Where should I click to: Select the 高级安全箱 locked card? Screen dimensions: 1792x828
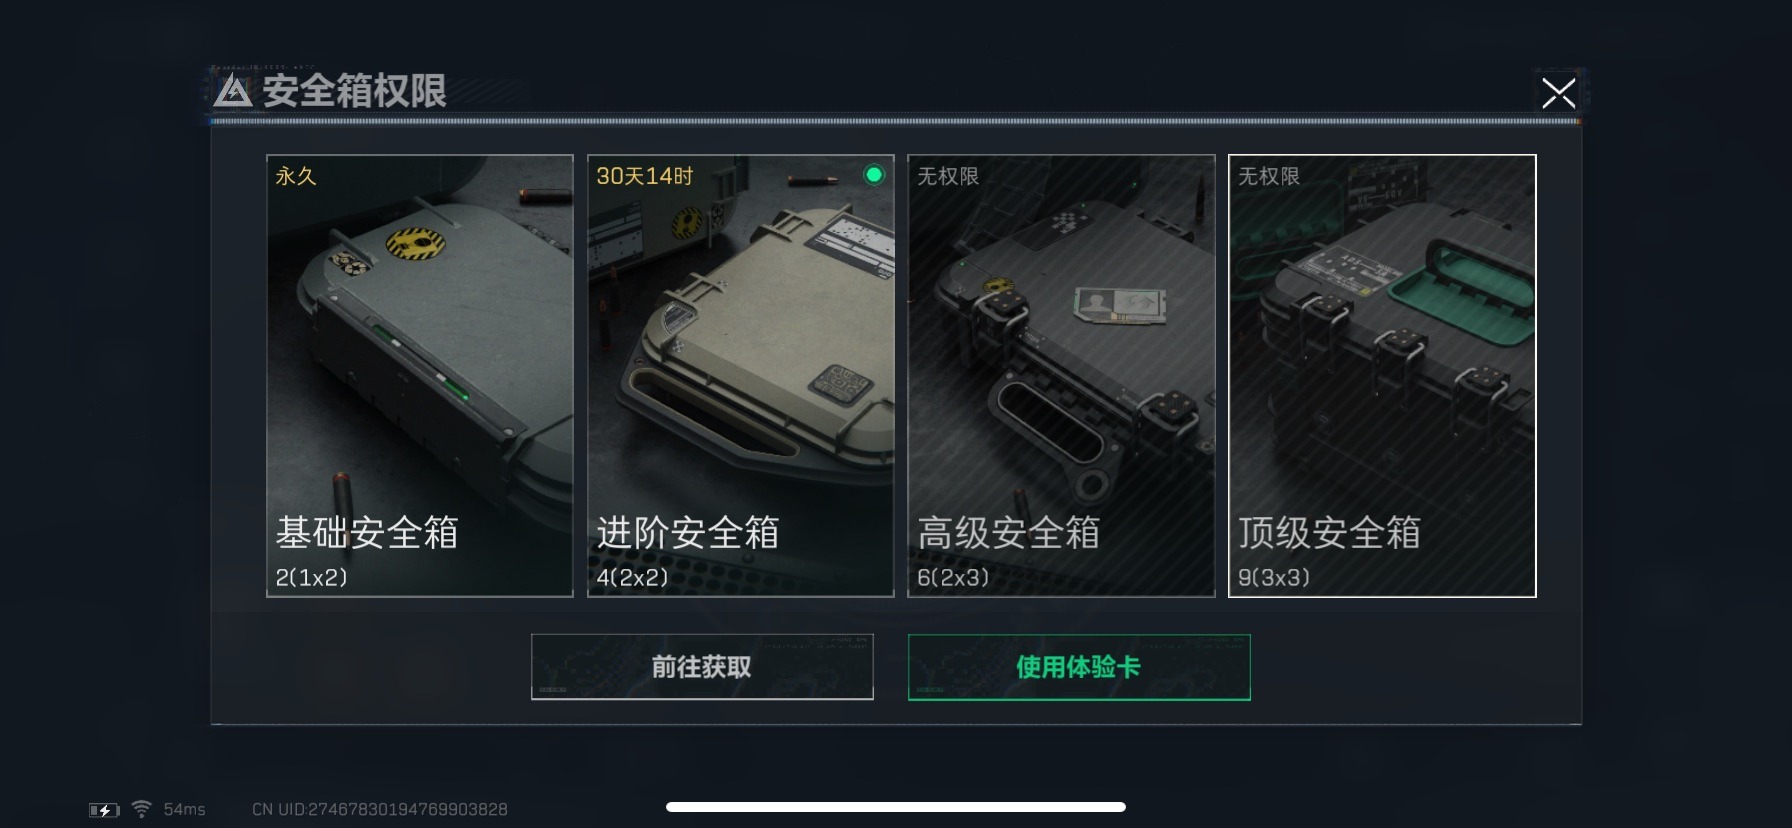click(1061, 376)
